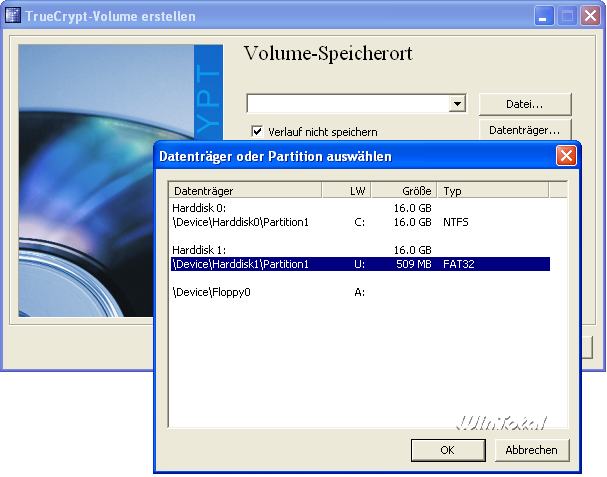Click the U: drive letter cell

(x=359, y=264)
